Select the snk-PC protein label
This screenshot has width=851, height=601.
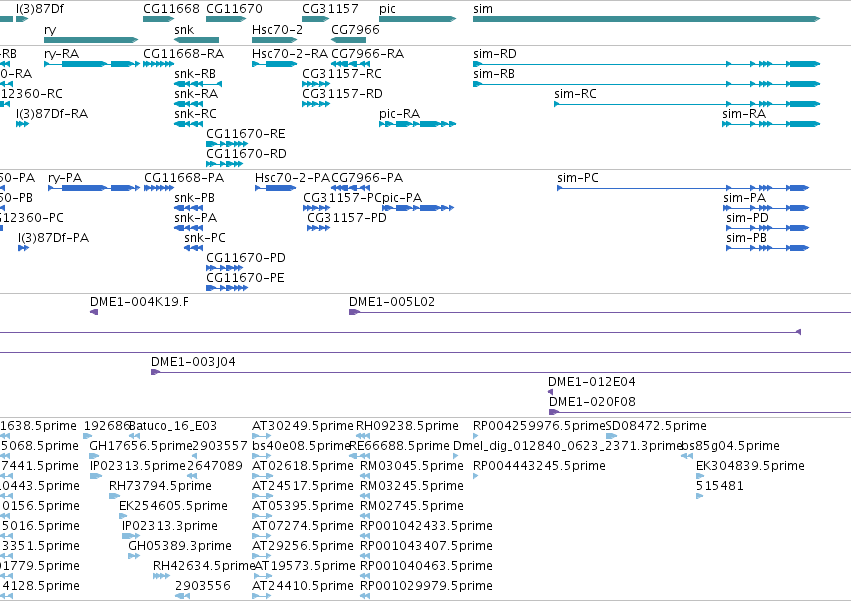[x=205, y=238]
